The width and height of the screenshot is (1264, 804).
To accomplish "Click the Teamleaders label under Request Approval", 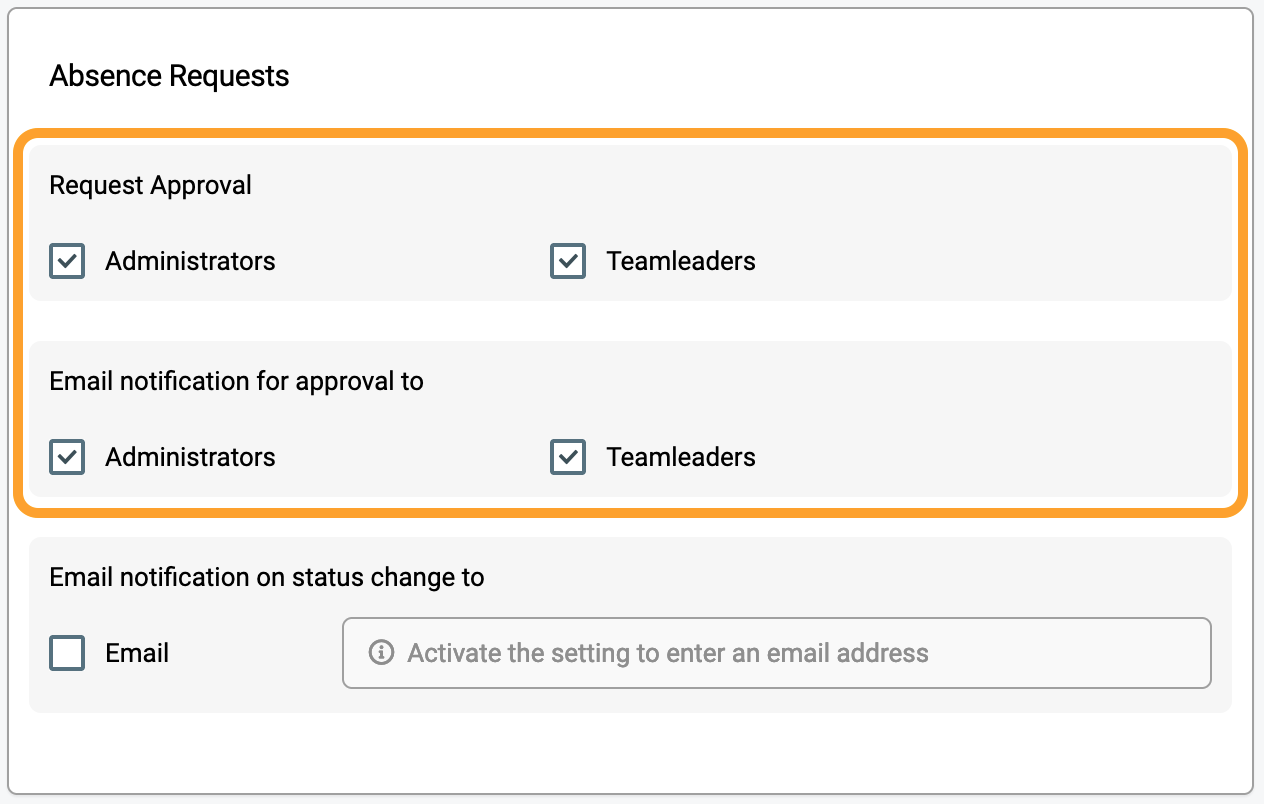I will click(x=681, y=261).
